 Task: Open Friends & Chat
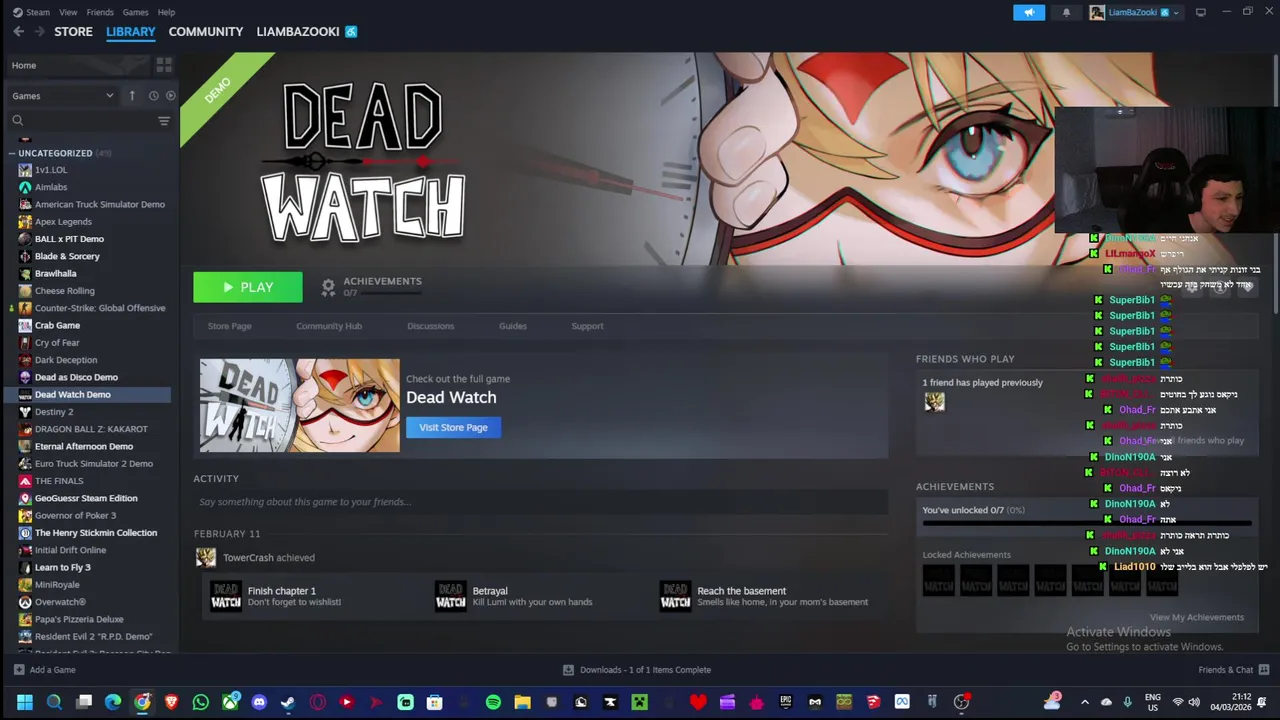coord(1233,670)
